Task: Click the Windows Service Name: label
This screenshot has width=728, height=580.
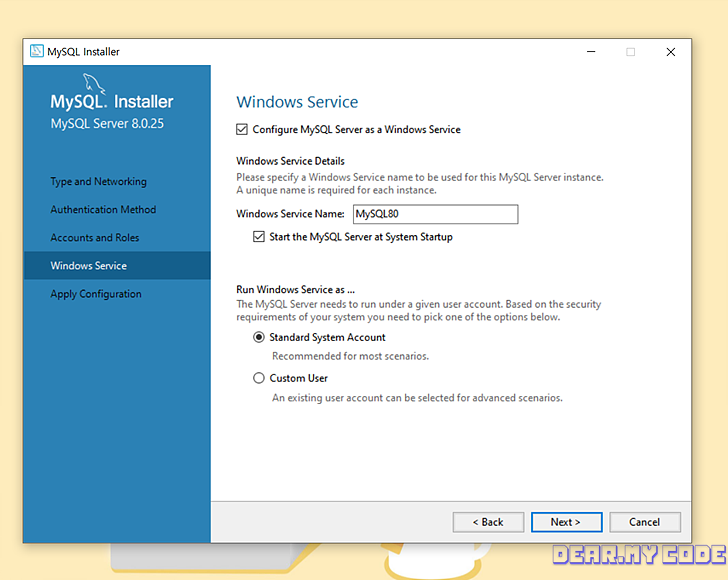Action: pos(290,214)
